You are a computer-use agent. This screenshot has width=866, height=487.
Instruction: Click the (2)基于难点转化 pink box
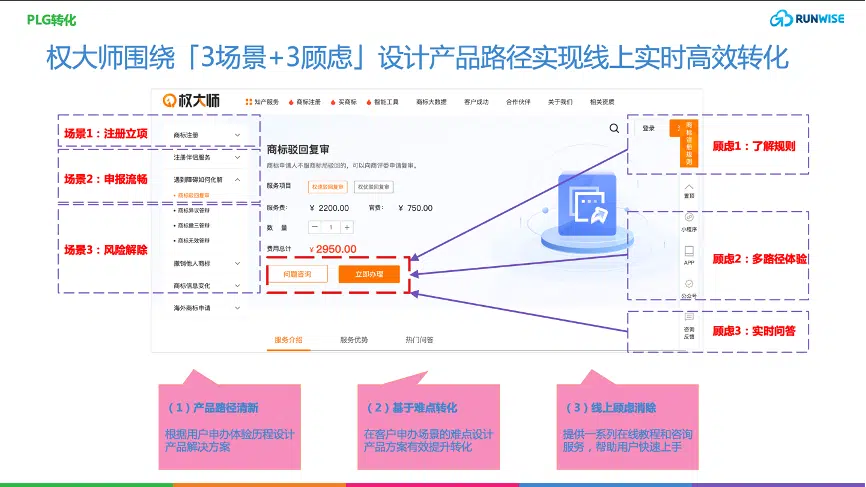429,427
